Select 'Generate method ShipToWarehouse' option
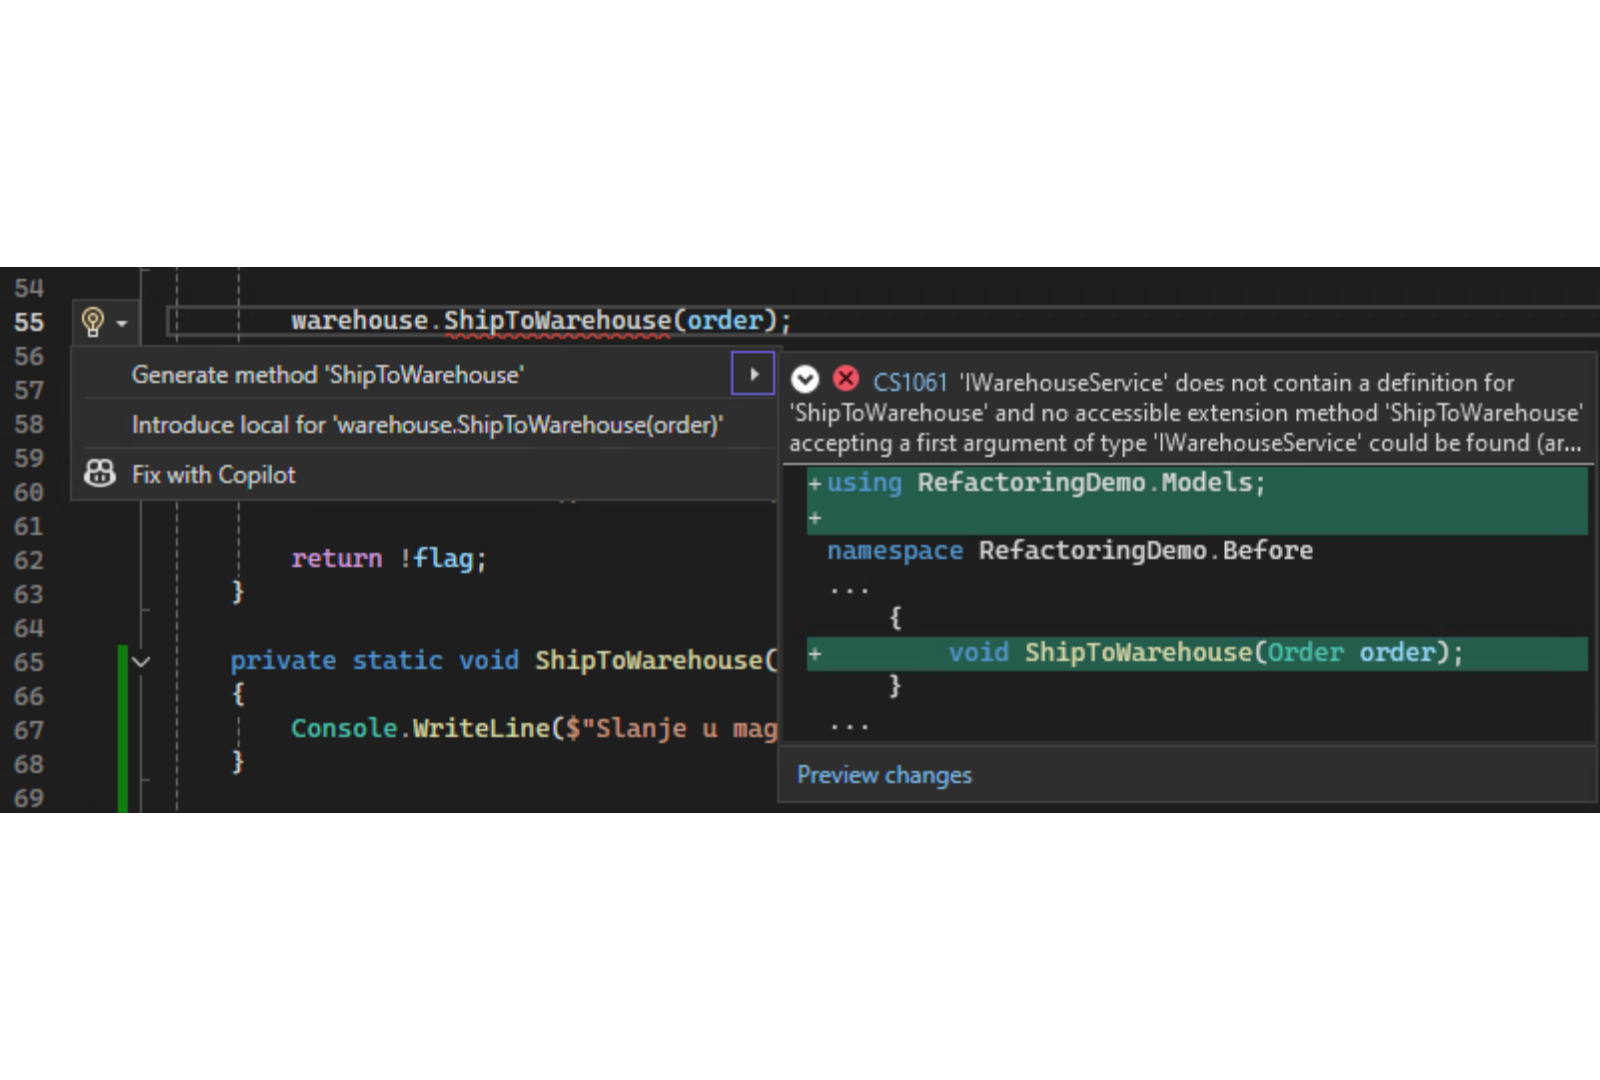 (x=327, y=375)
